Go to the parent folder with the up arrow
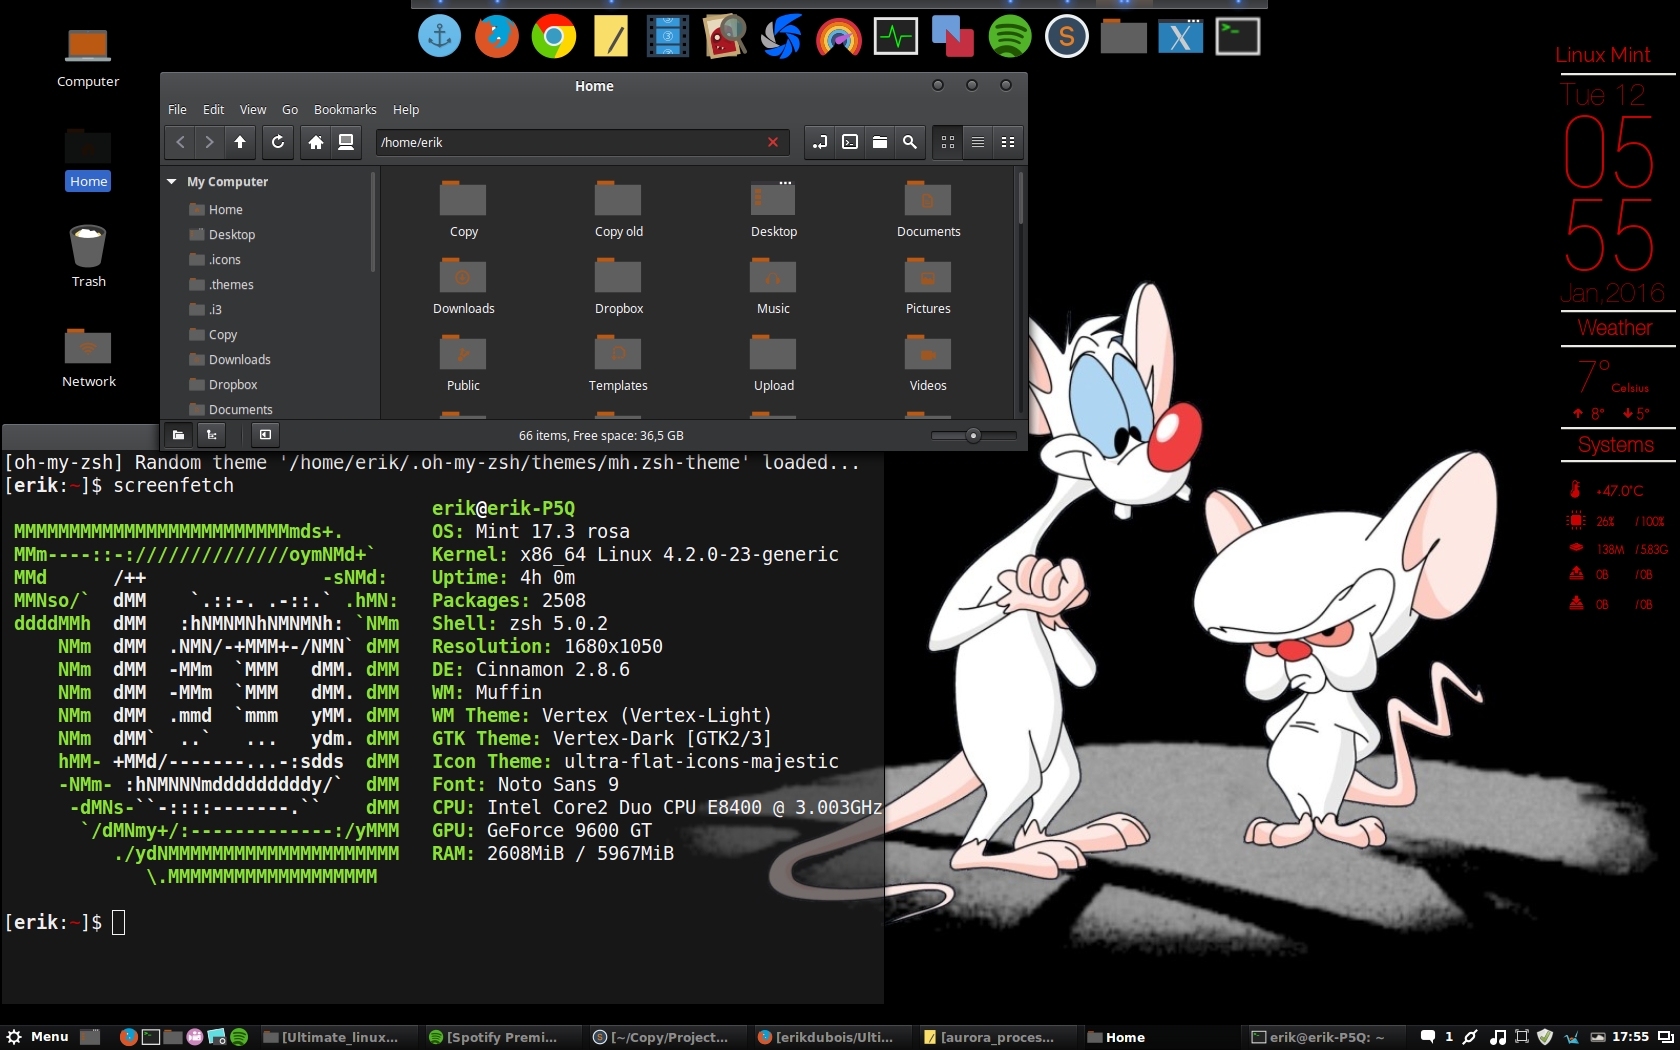Image resolution: width=1680 pixels, height=1050 pixels. coord(240,142)
